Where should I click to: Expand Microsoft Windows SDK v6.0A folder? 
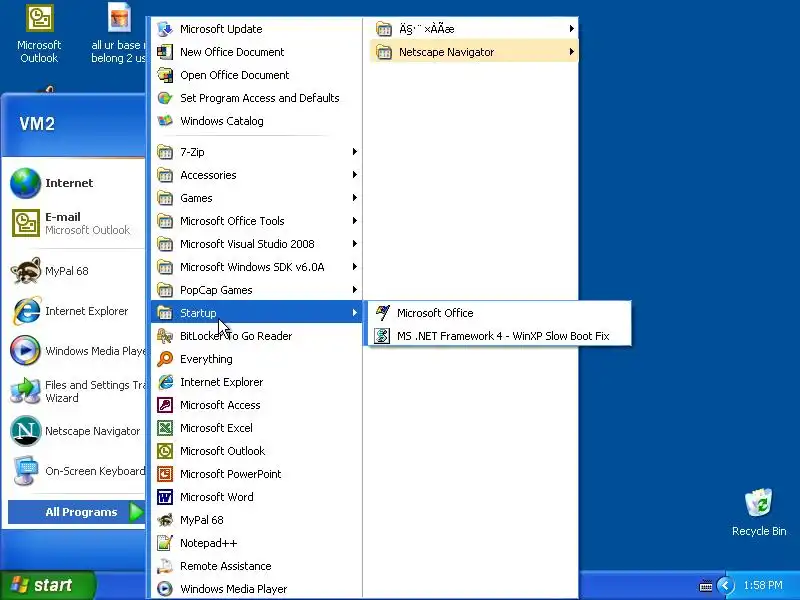click(x=257, y=267)
